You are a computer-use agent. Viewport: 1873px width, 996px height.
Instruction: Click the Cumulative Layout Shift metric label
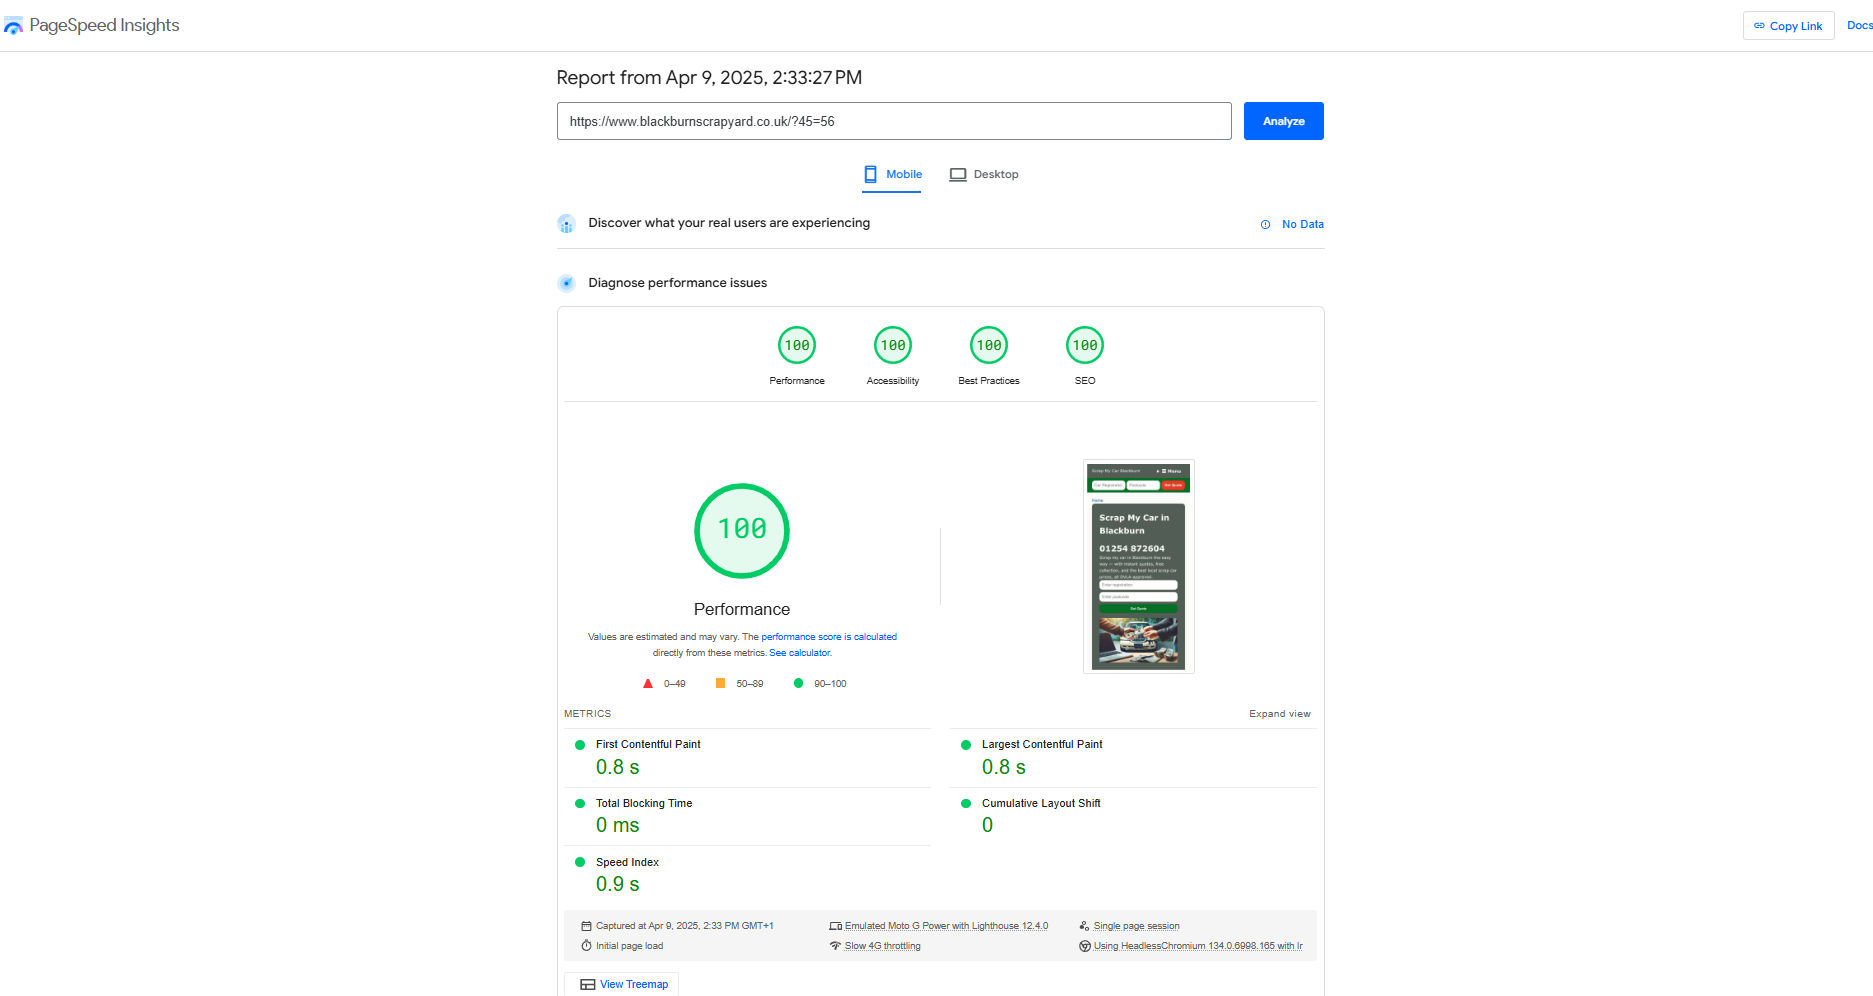(1041, 804)
